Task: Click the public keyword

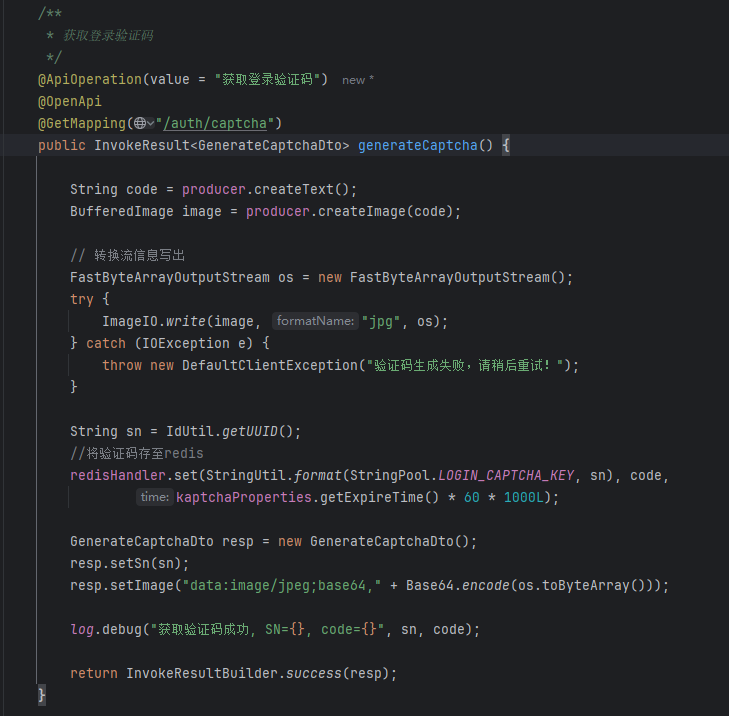Action: (62, 146)
